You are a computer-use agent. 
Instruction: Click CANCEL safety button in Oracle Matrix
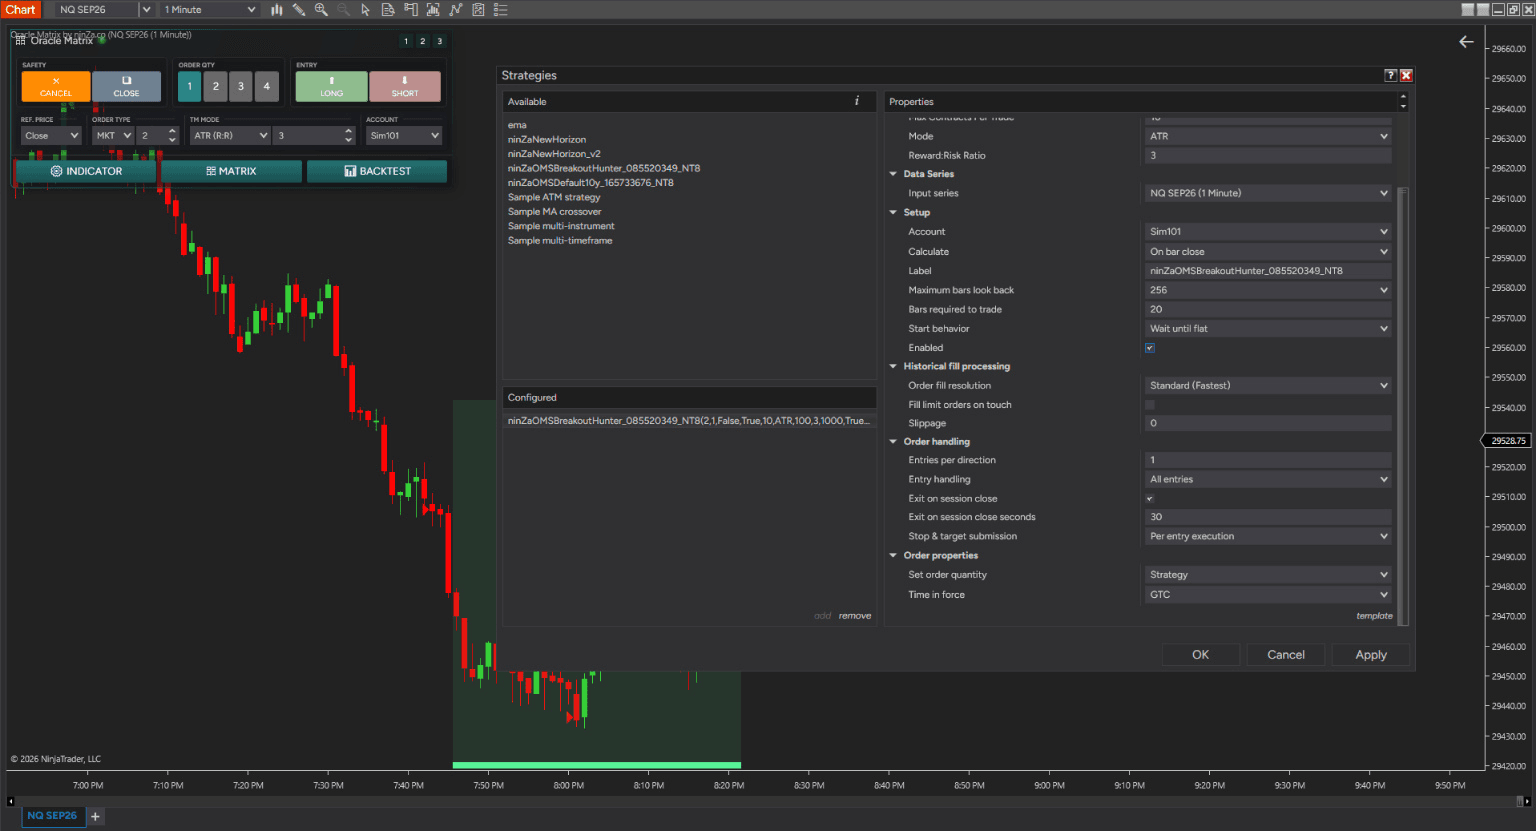(56, 87)
